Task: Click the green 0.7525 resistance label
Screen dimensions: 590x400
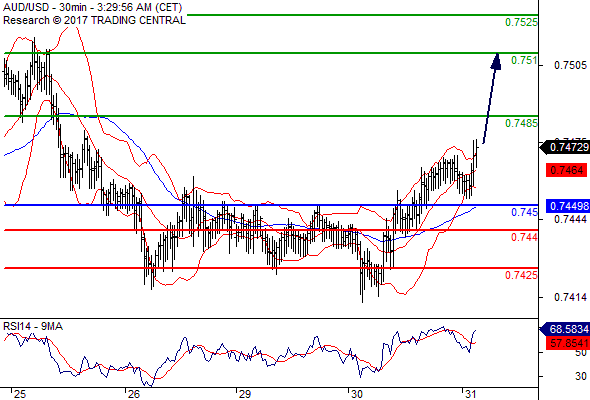Action: 521,22
